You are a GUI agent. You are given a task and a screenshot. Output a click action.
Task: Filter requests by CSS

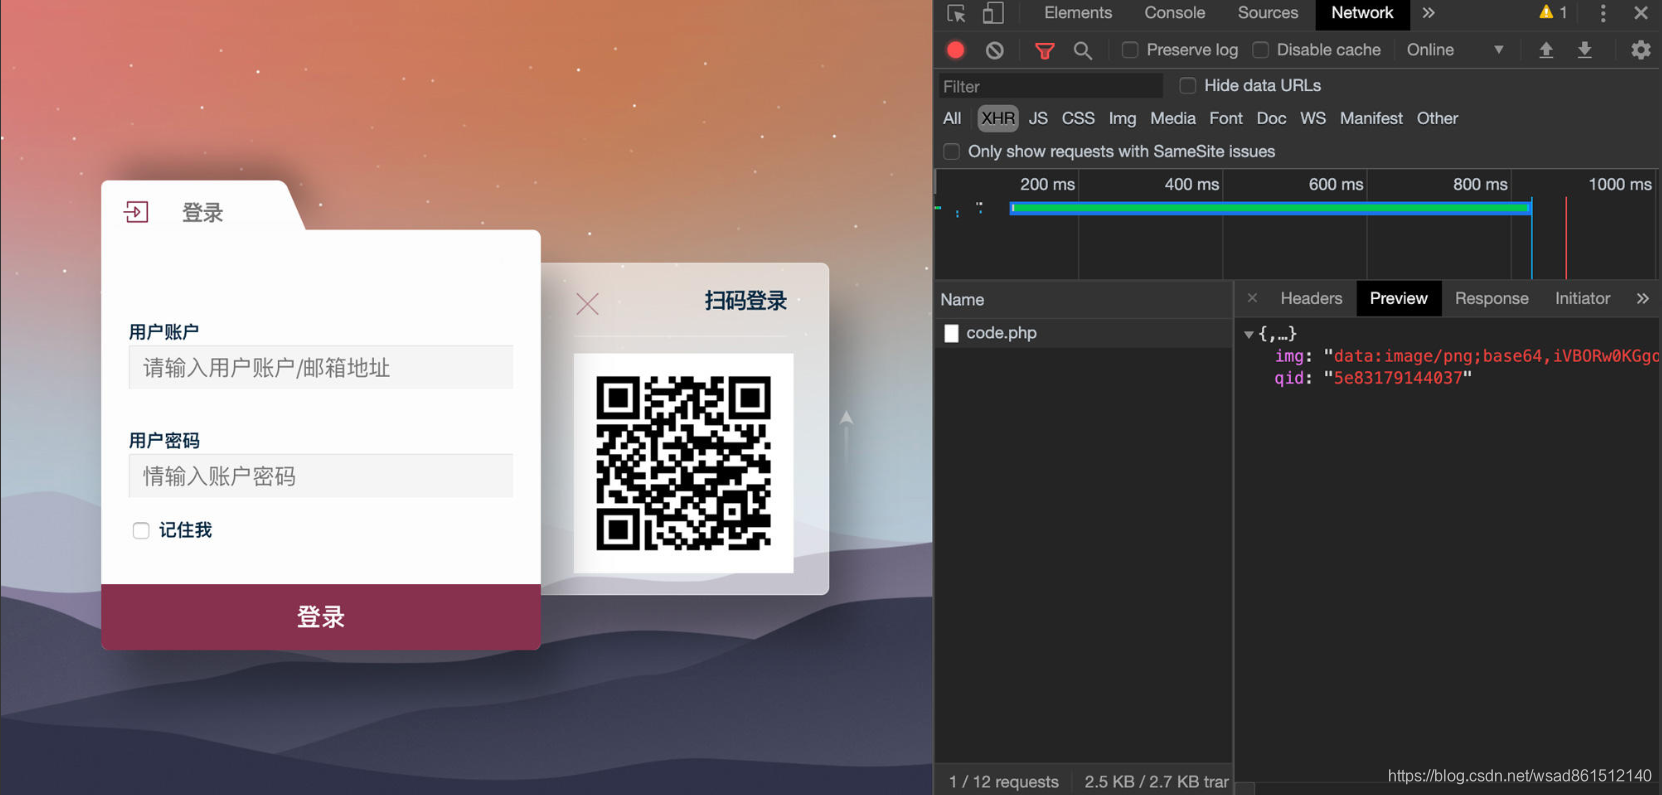[x=1078, y=118]
